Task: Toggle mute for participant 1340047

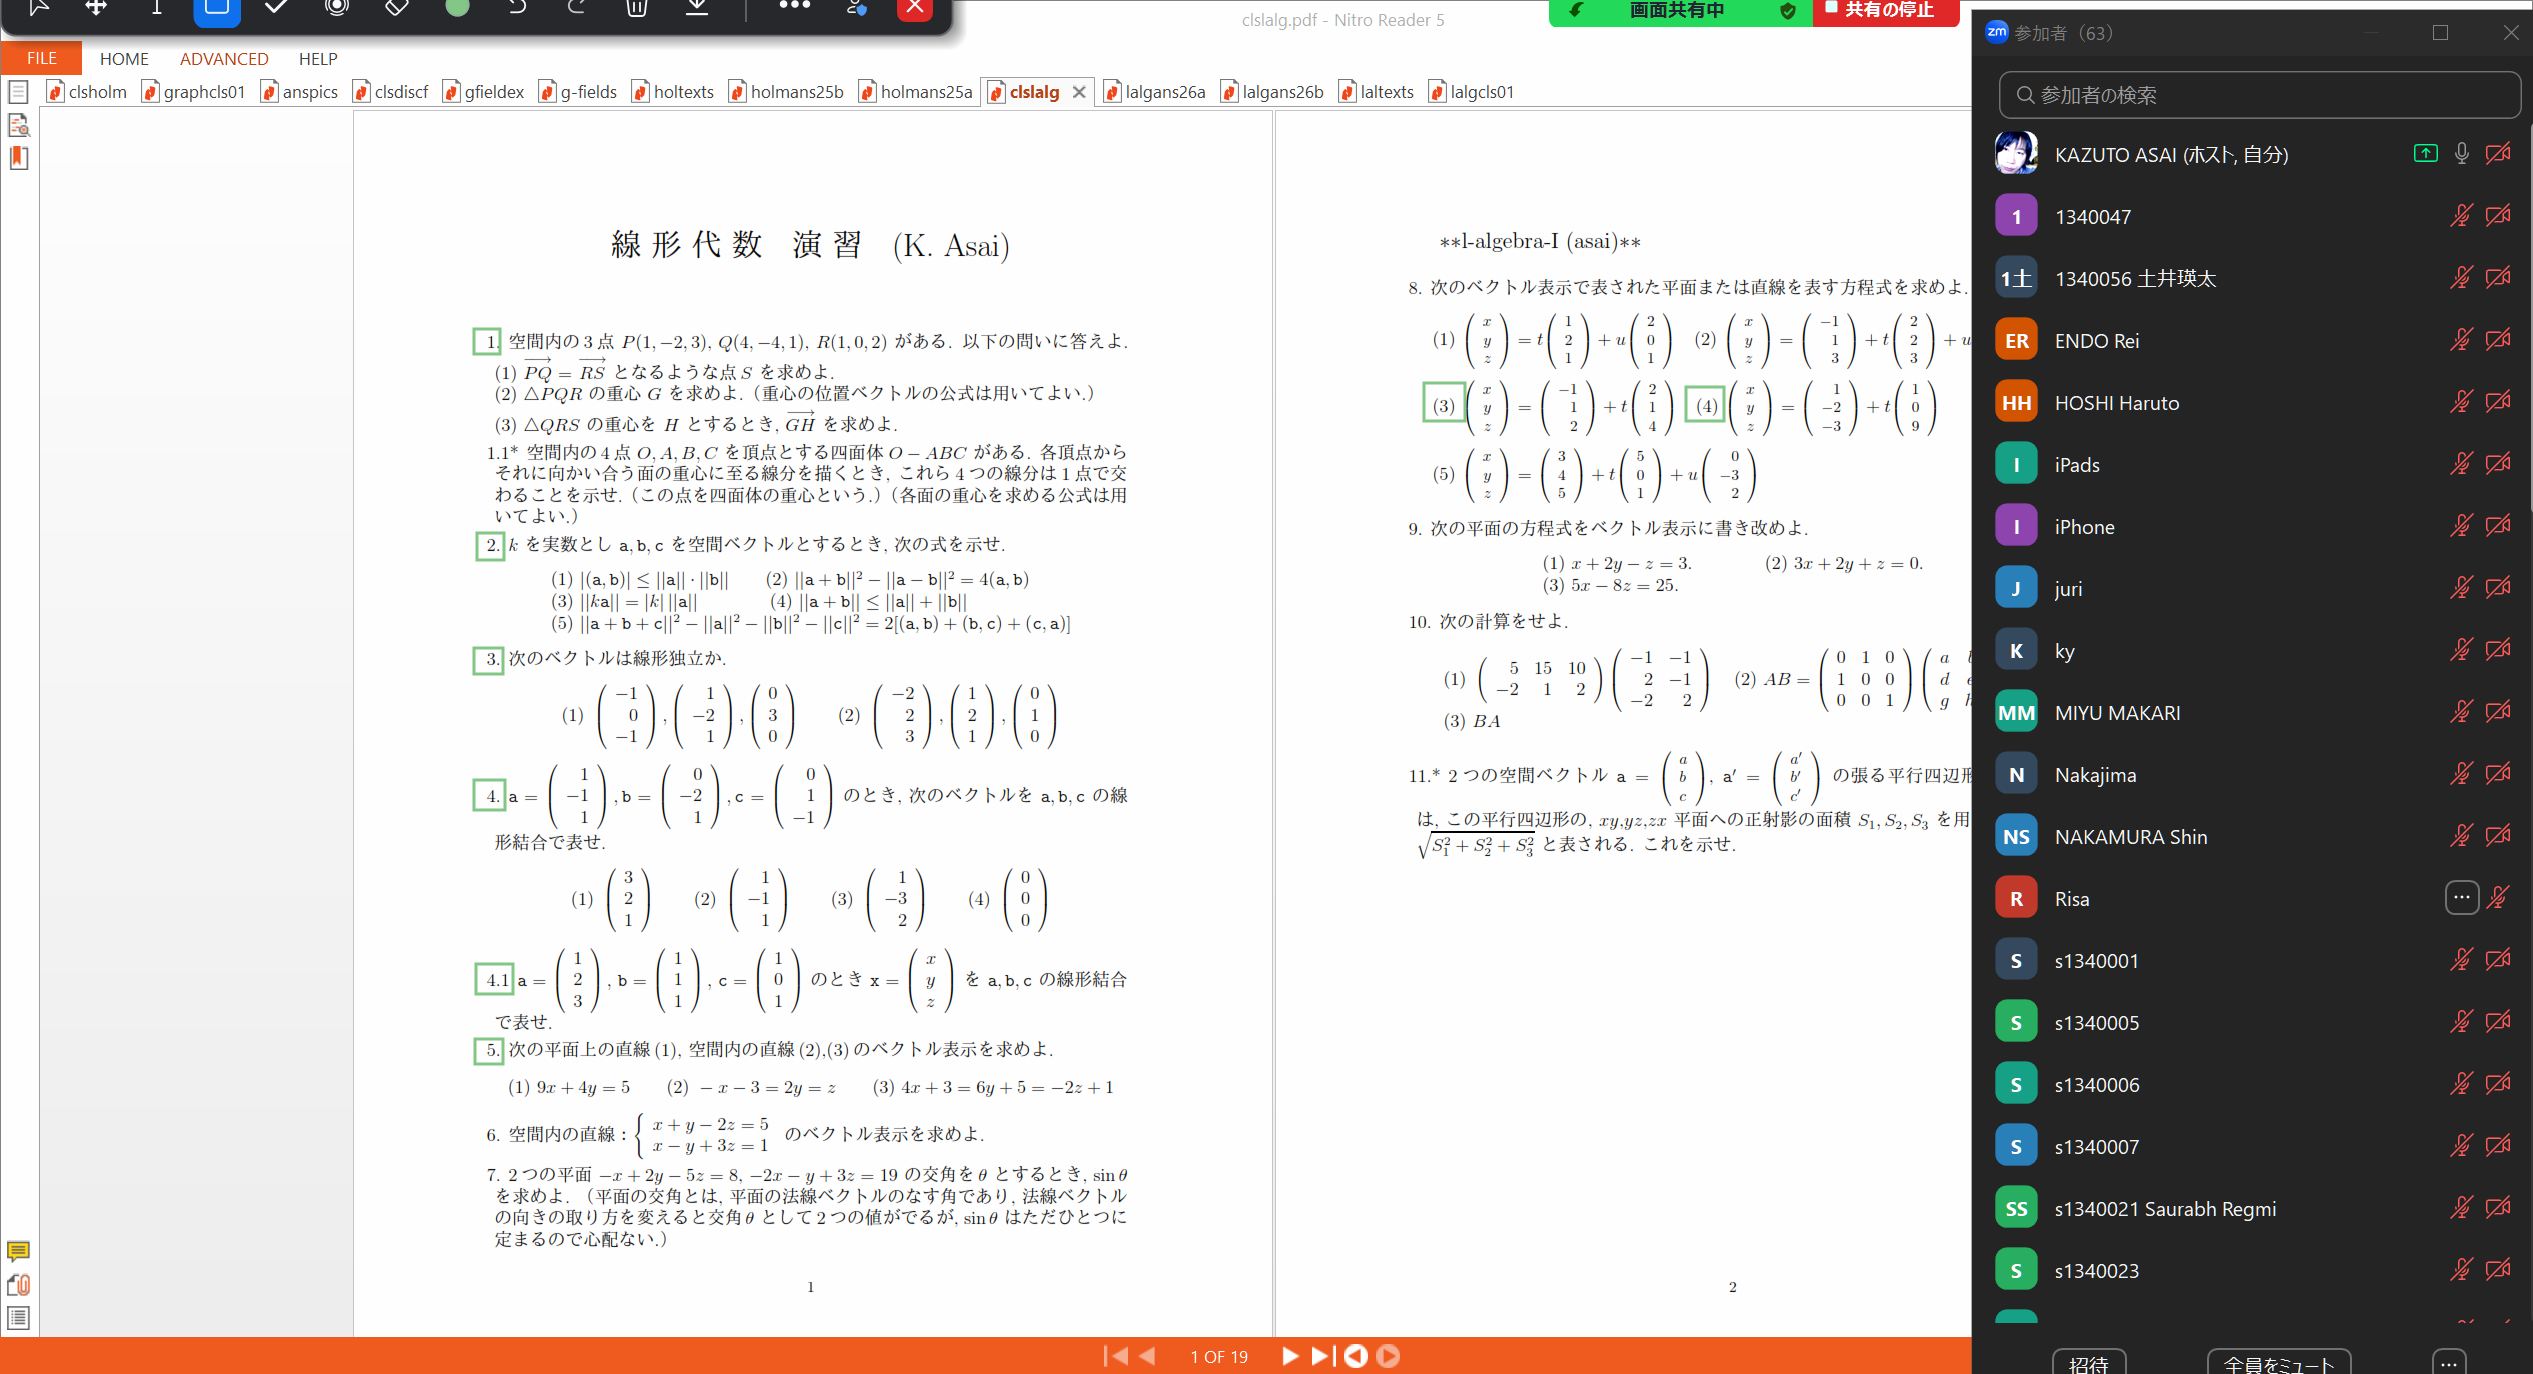Action: click(2461, 216)
